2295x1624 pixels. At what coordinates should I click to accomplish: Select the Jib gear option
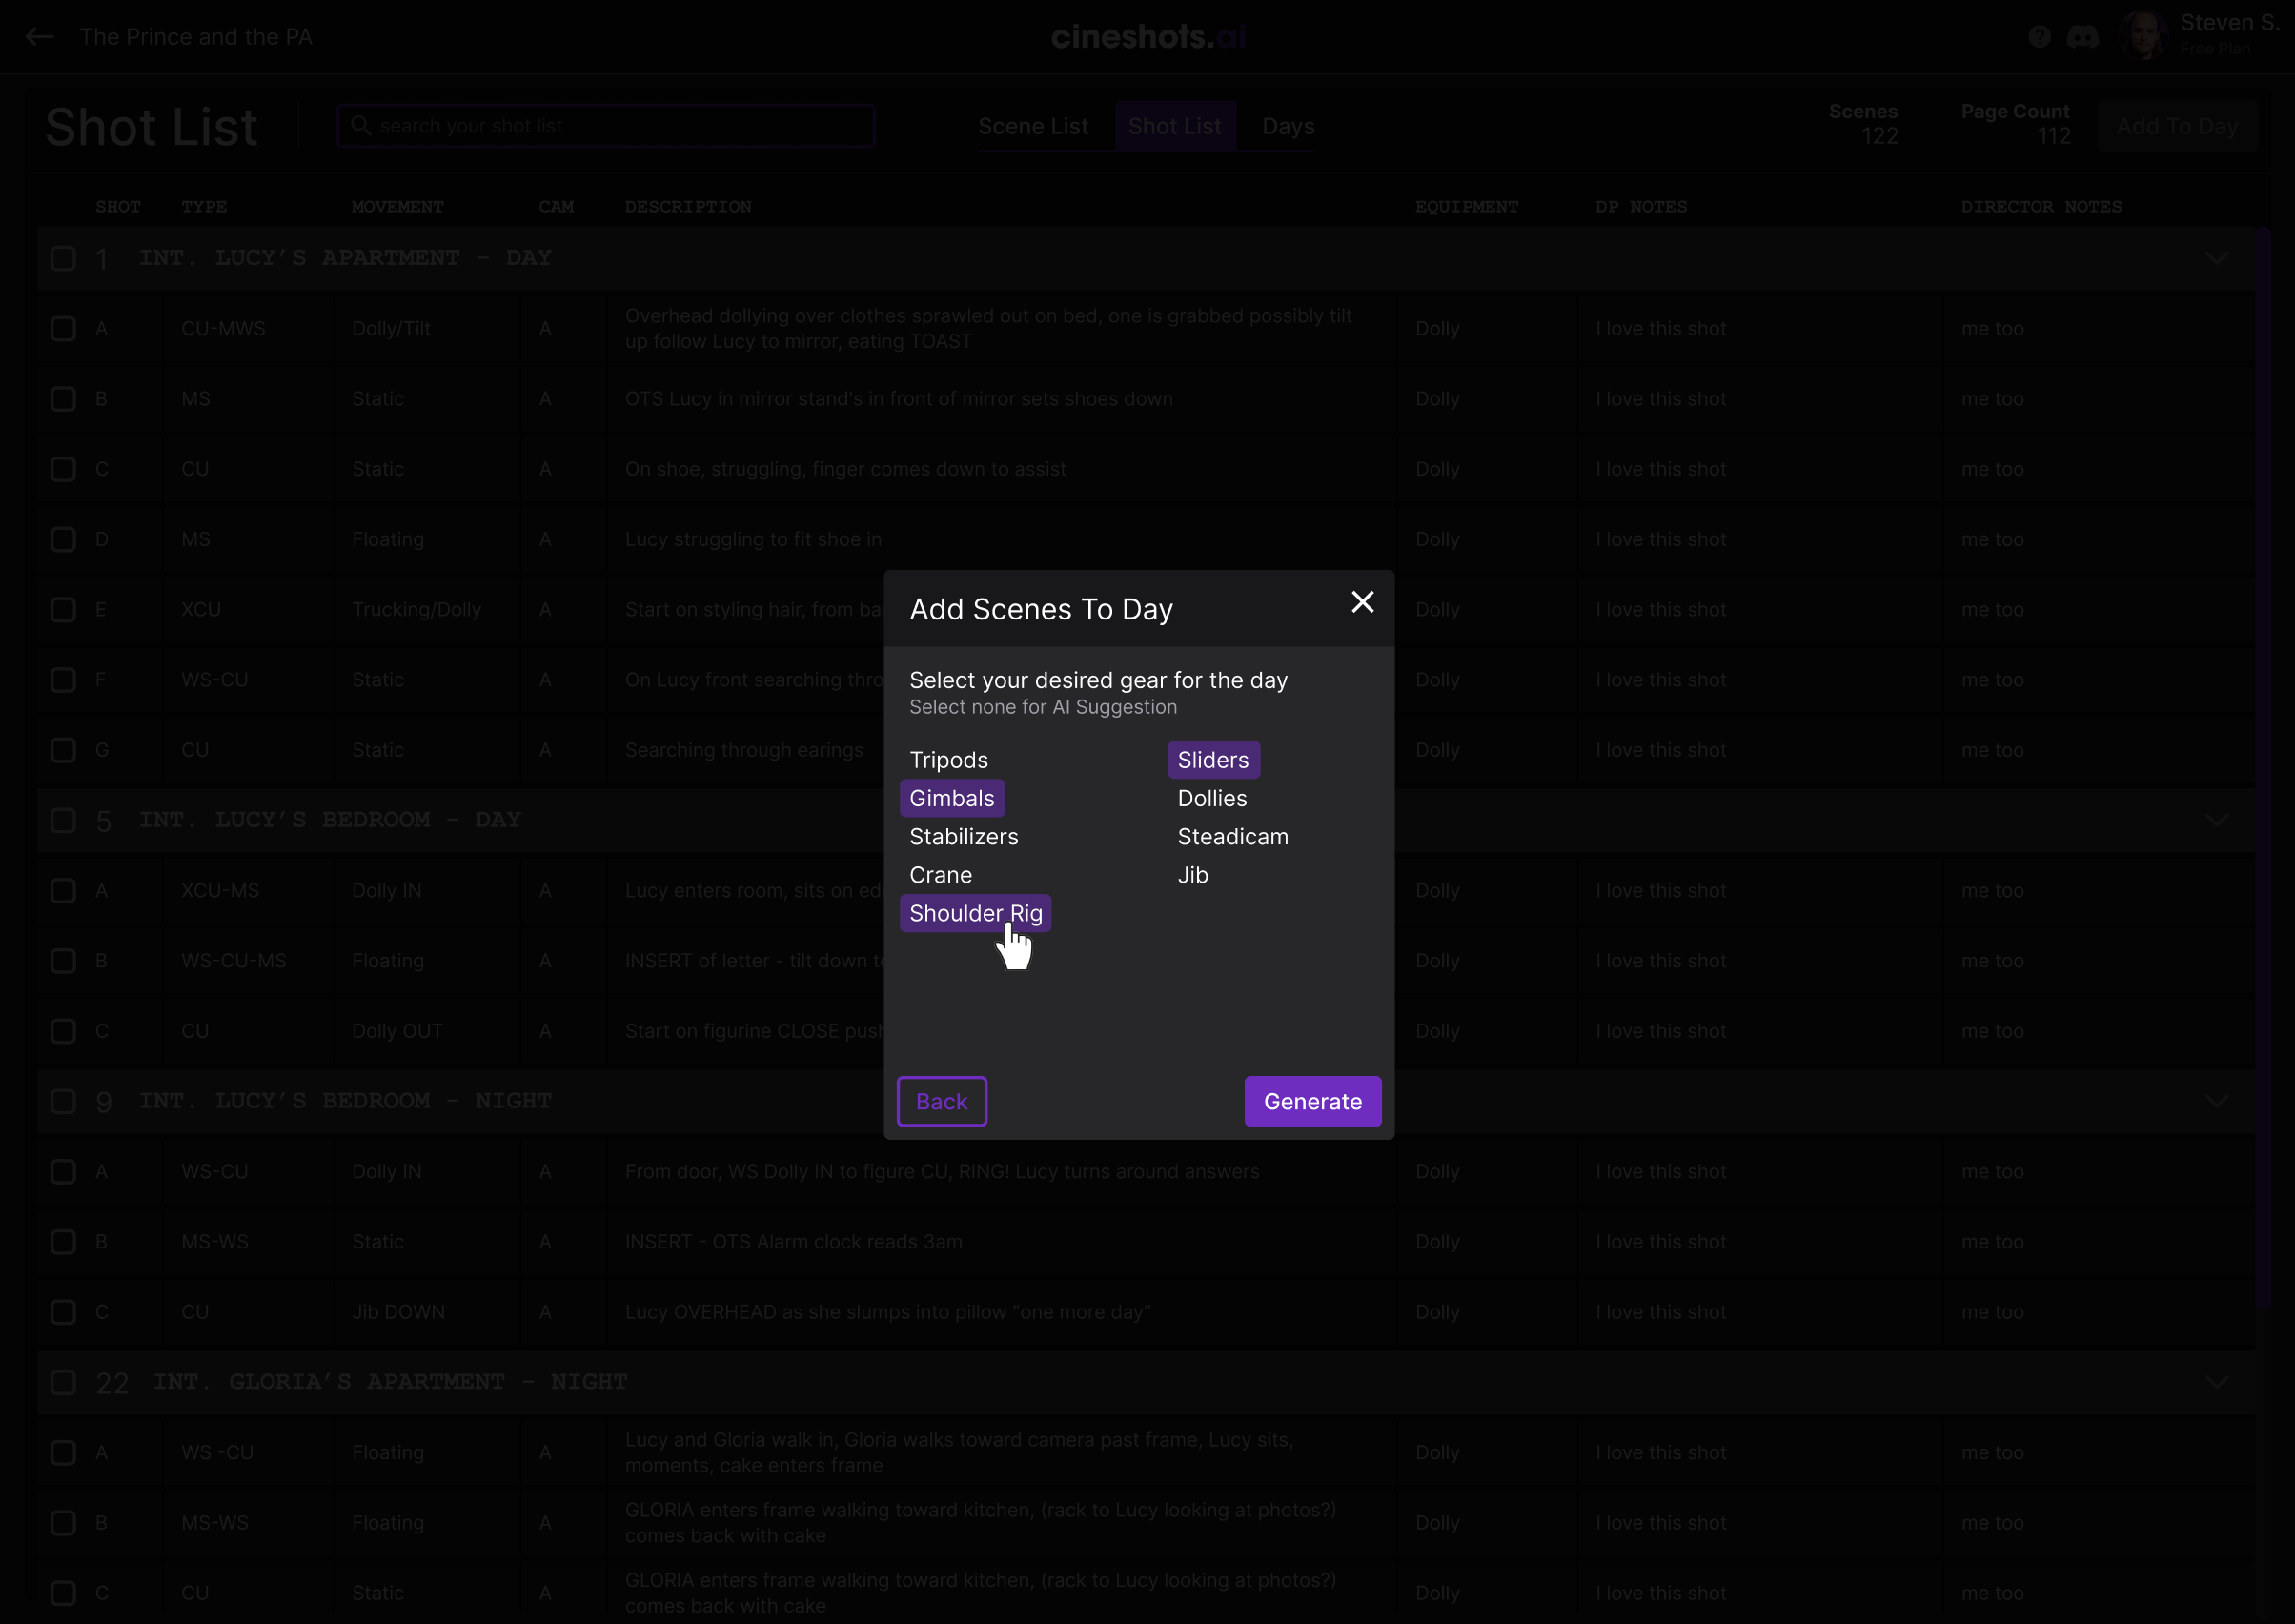[x=1192, y=875]
